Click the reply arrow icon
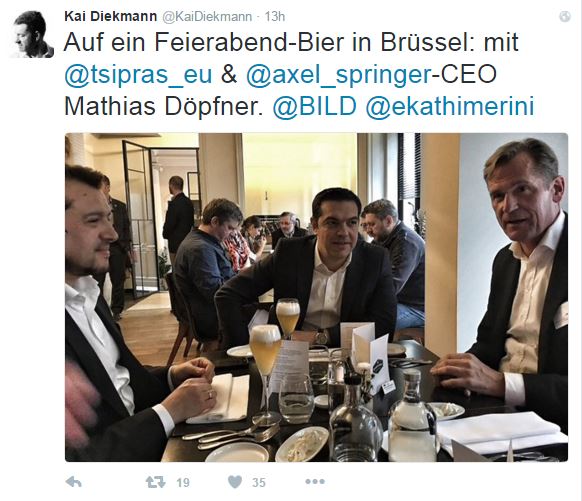The width and height of the screenshot is (582, 501). pos(73,482)
